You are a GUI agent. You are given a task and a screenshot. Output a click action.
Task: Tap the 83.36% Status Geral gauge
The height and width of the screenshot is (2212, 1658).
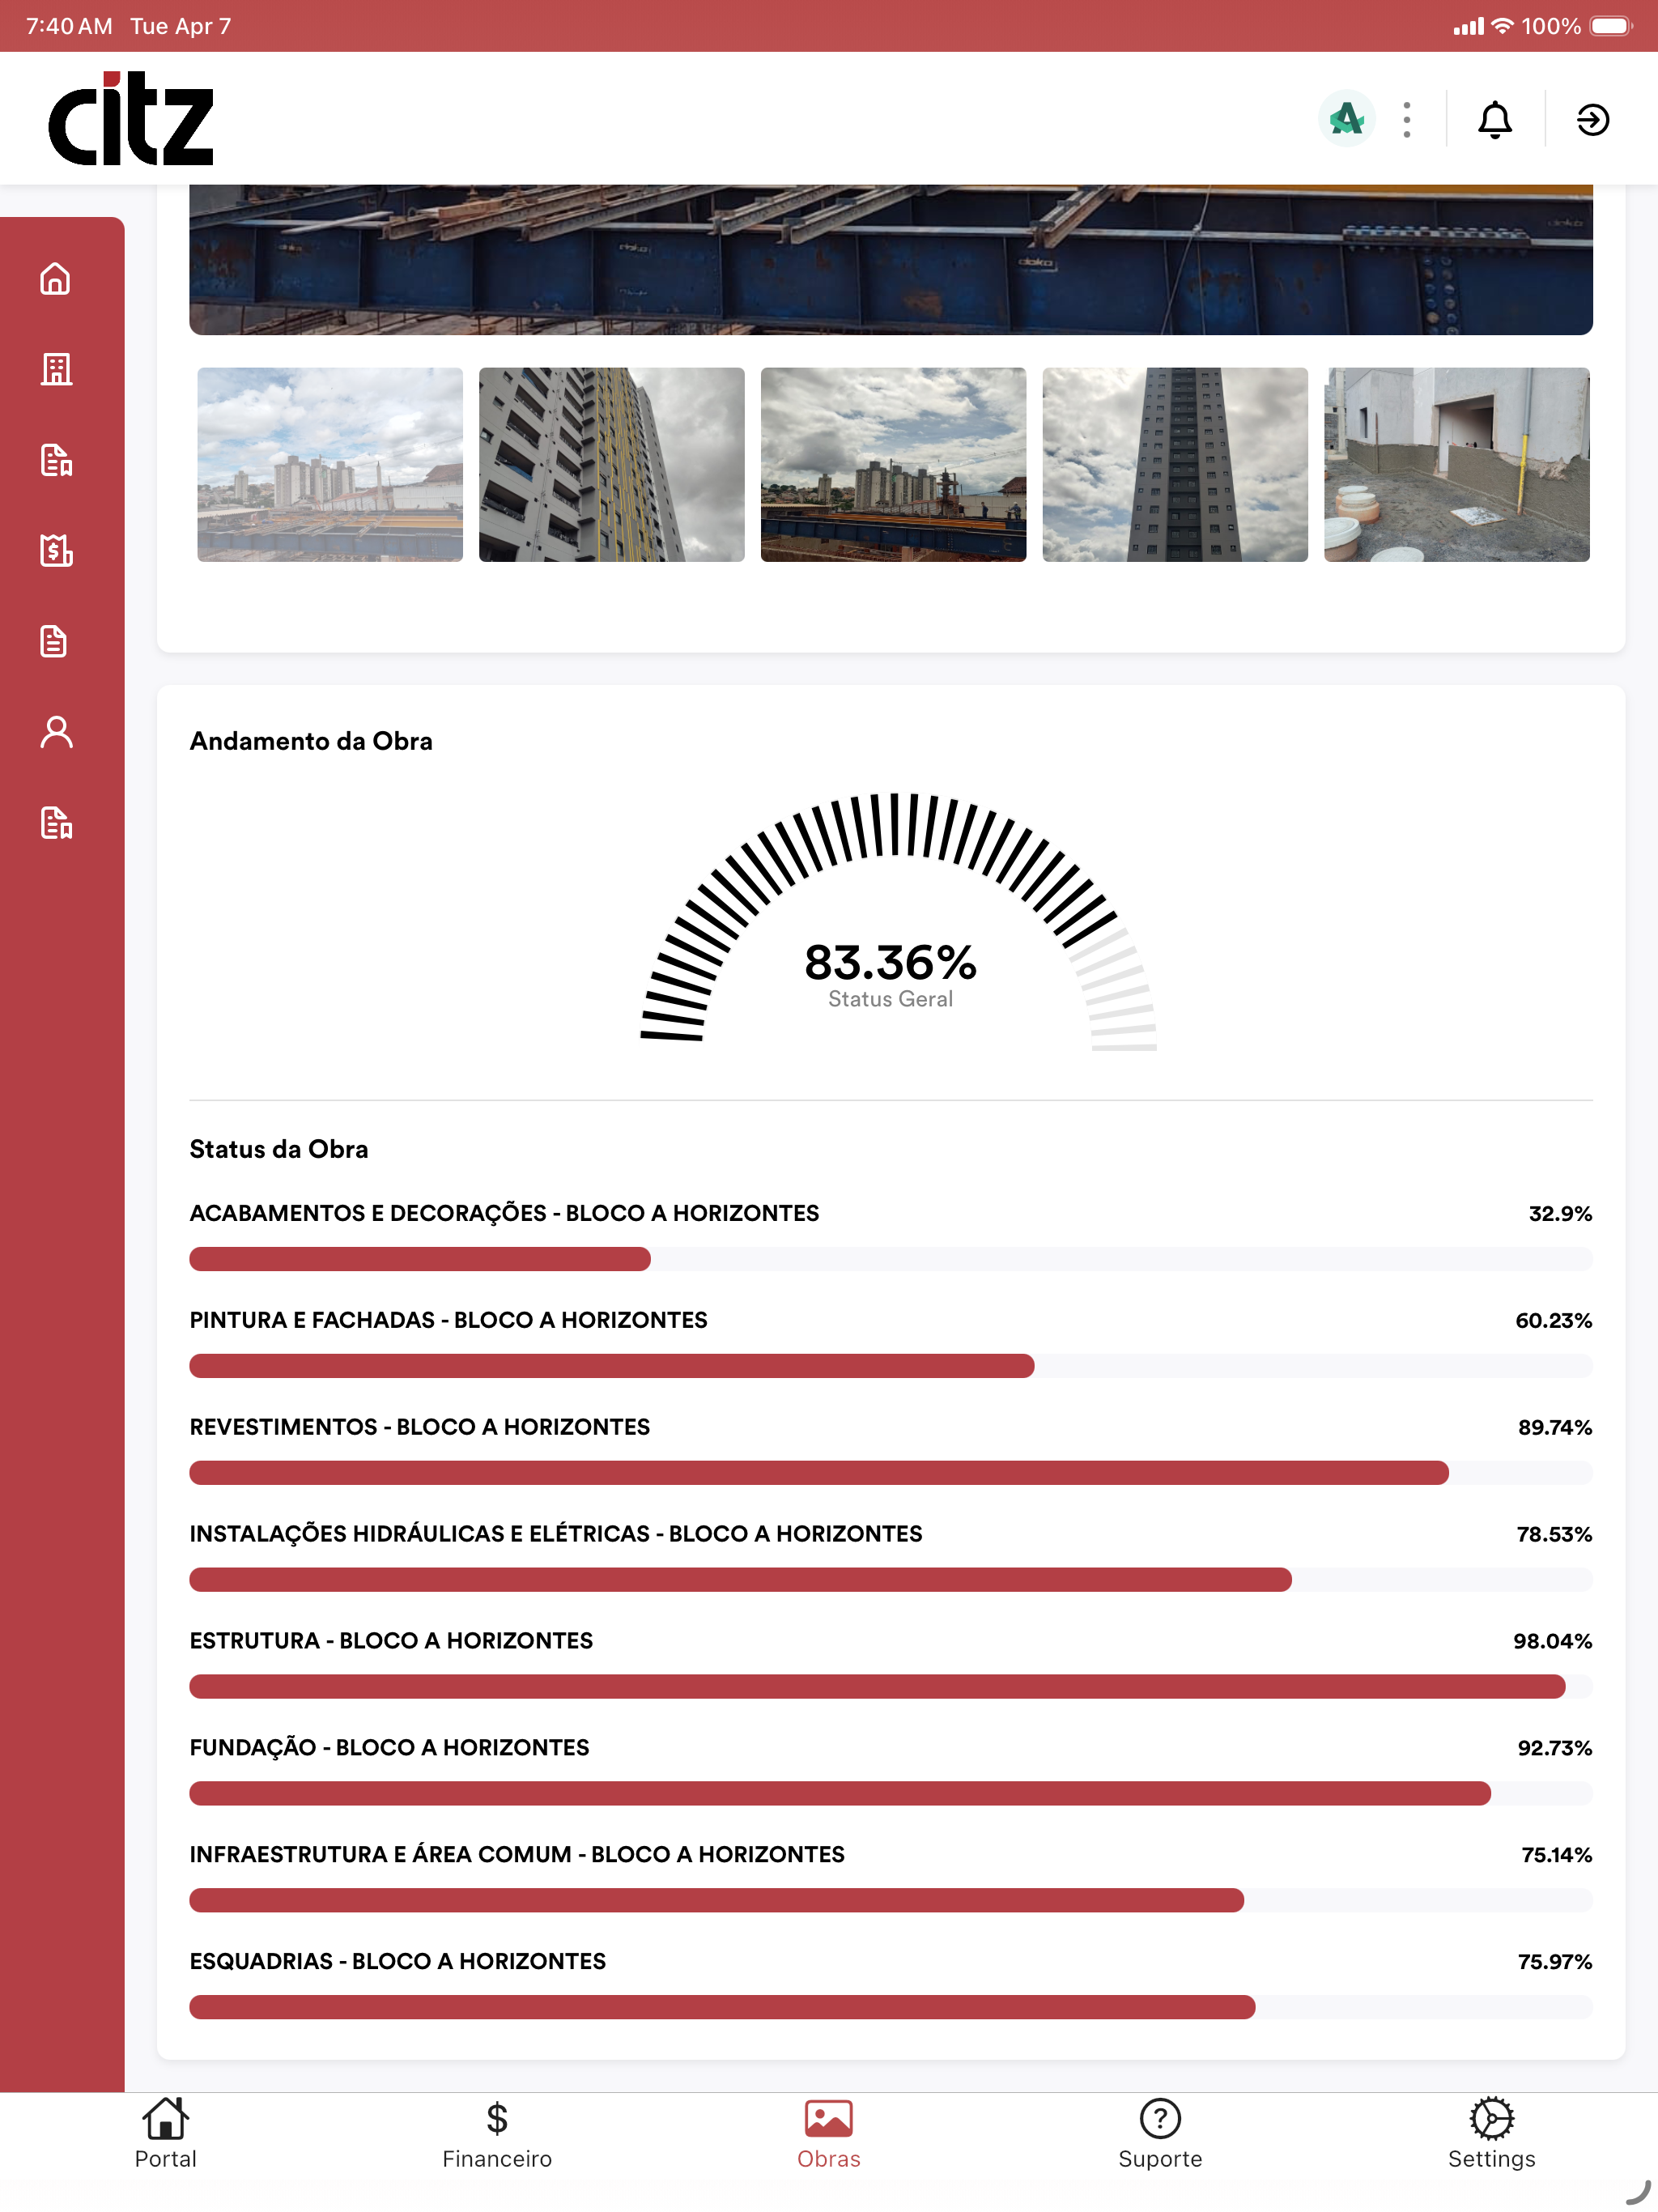click(898, 922)
